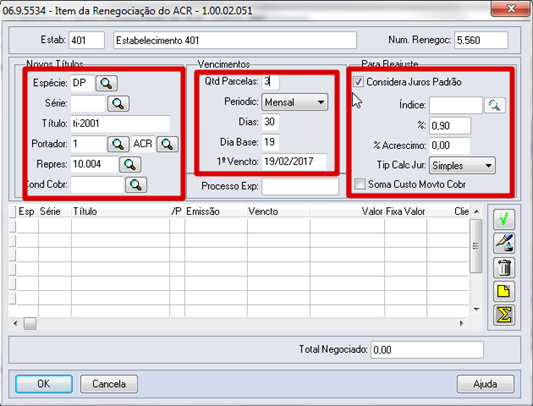Click the empty Série field
This screenshot has width=533, height=406.
pyautogui.click(x=88, y=103)
